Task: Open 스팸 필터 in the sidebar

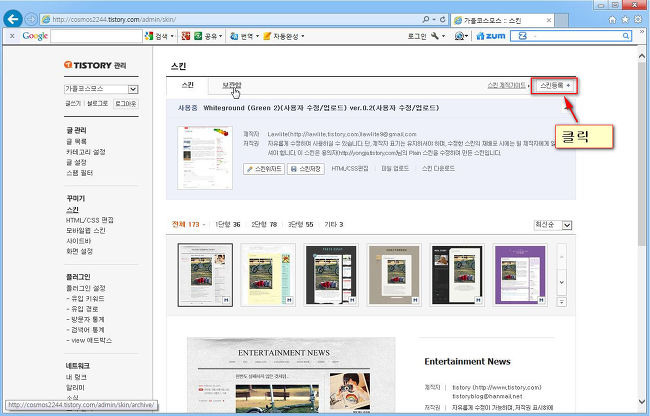Action: tap(80, 172)
